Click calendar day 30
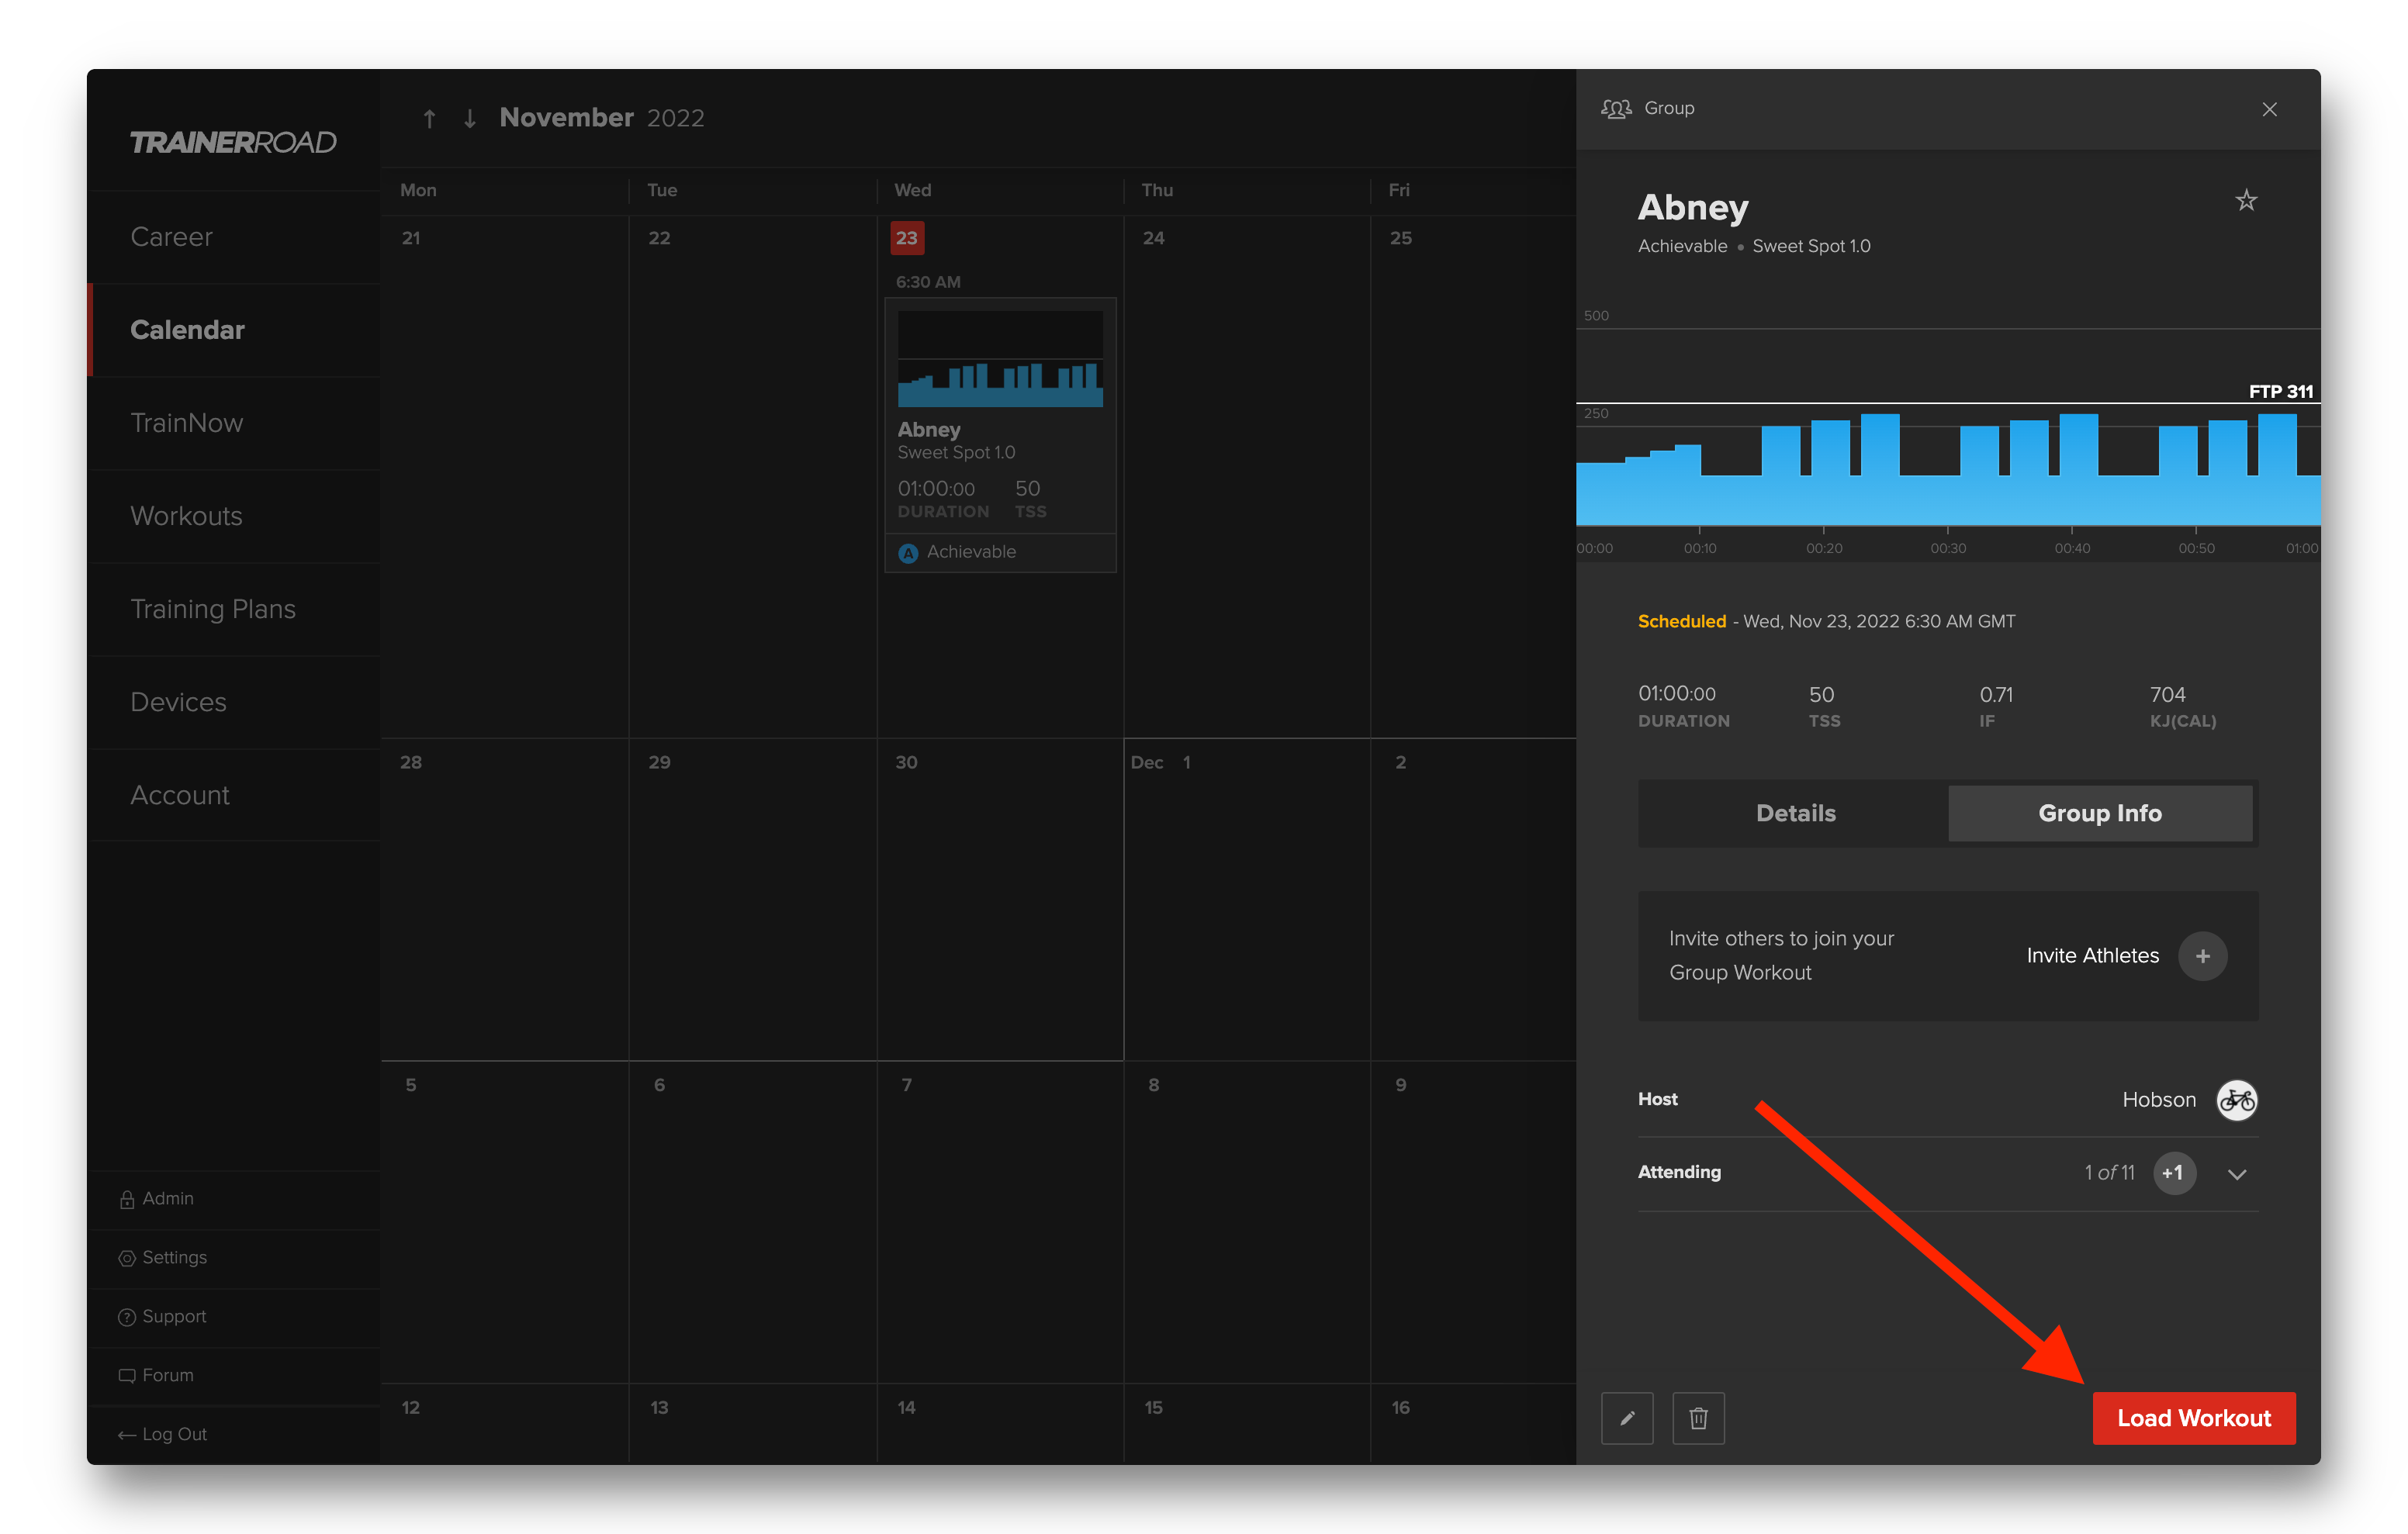This screenshot has width=2408, height=1534. pyautogui.click(x=906, y=762)
